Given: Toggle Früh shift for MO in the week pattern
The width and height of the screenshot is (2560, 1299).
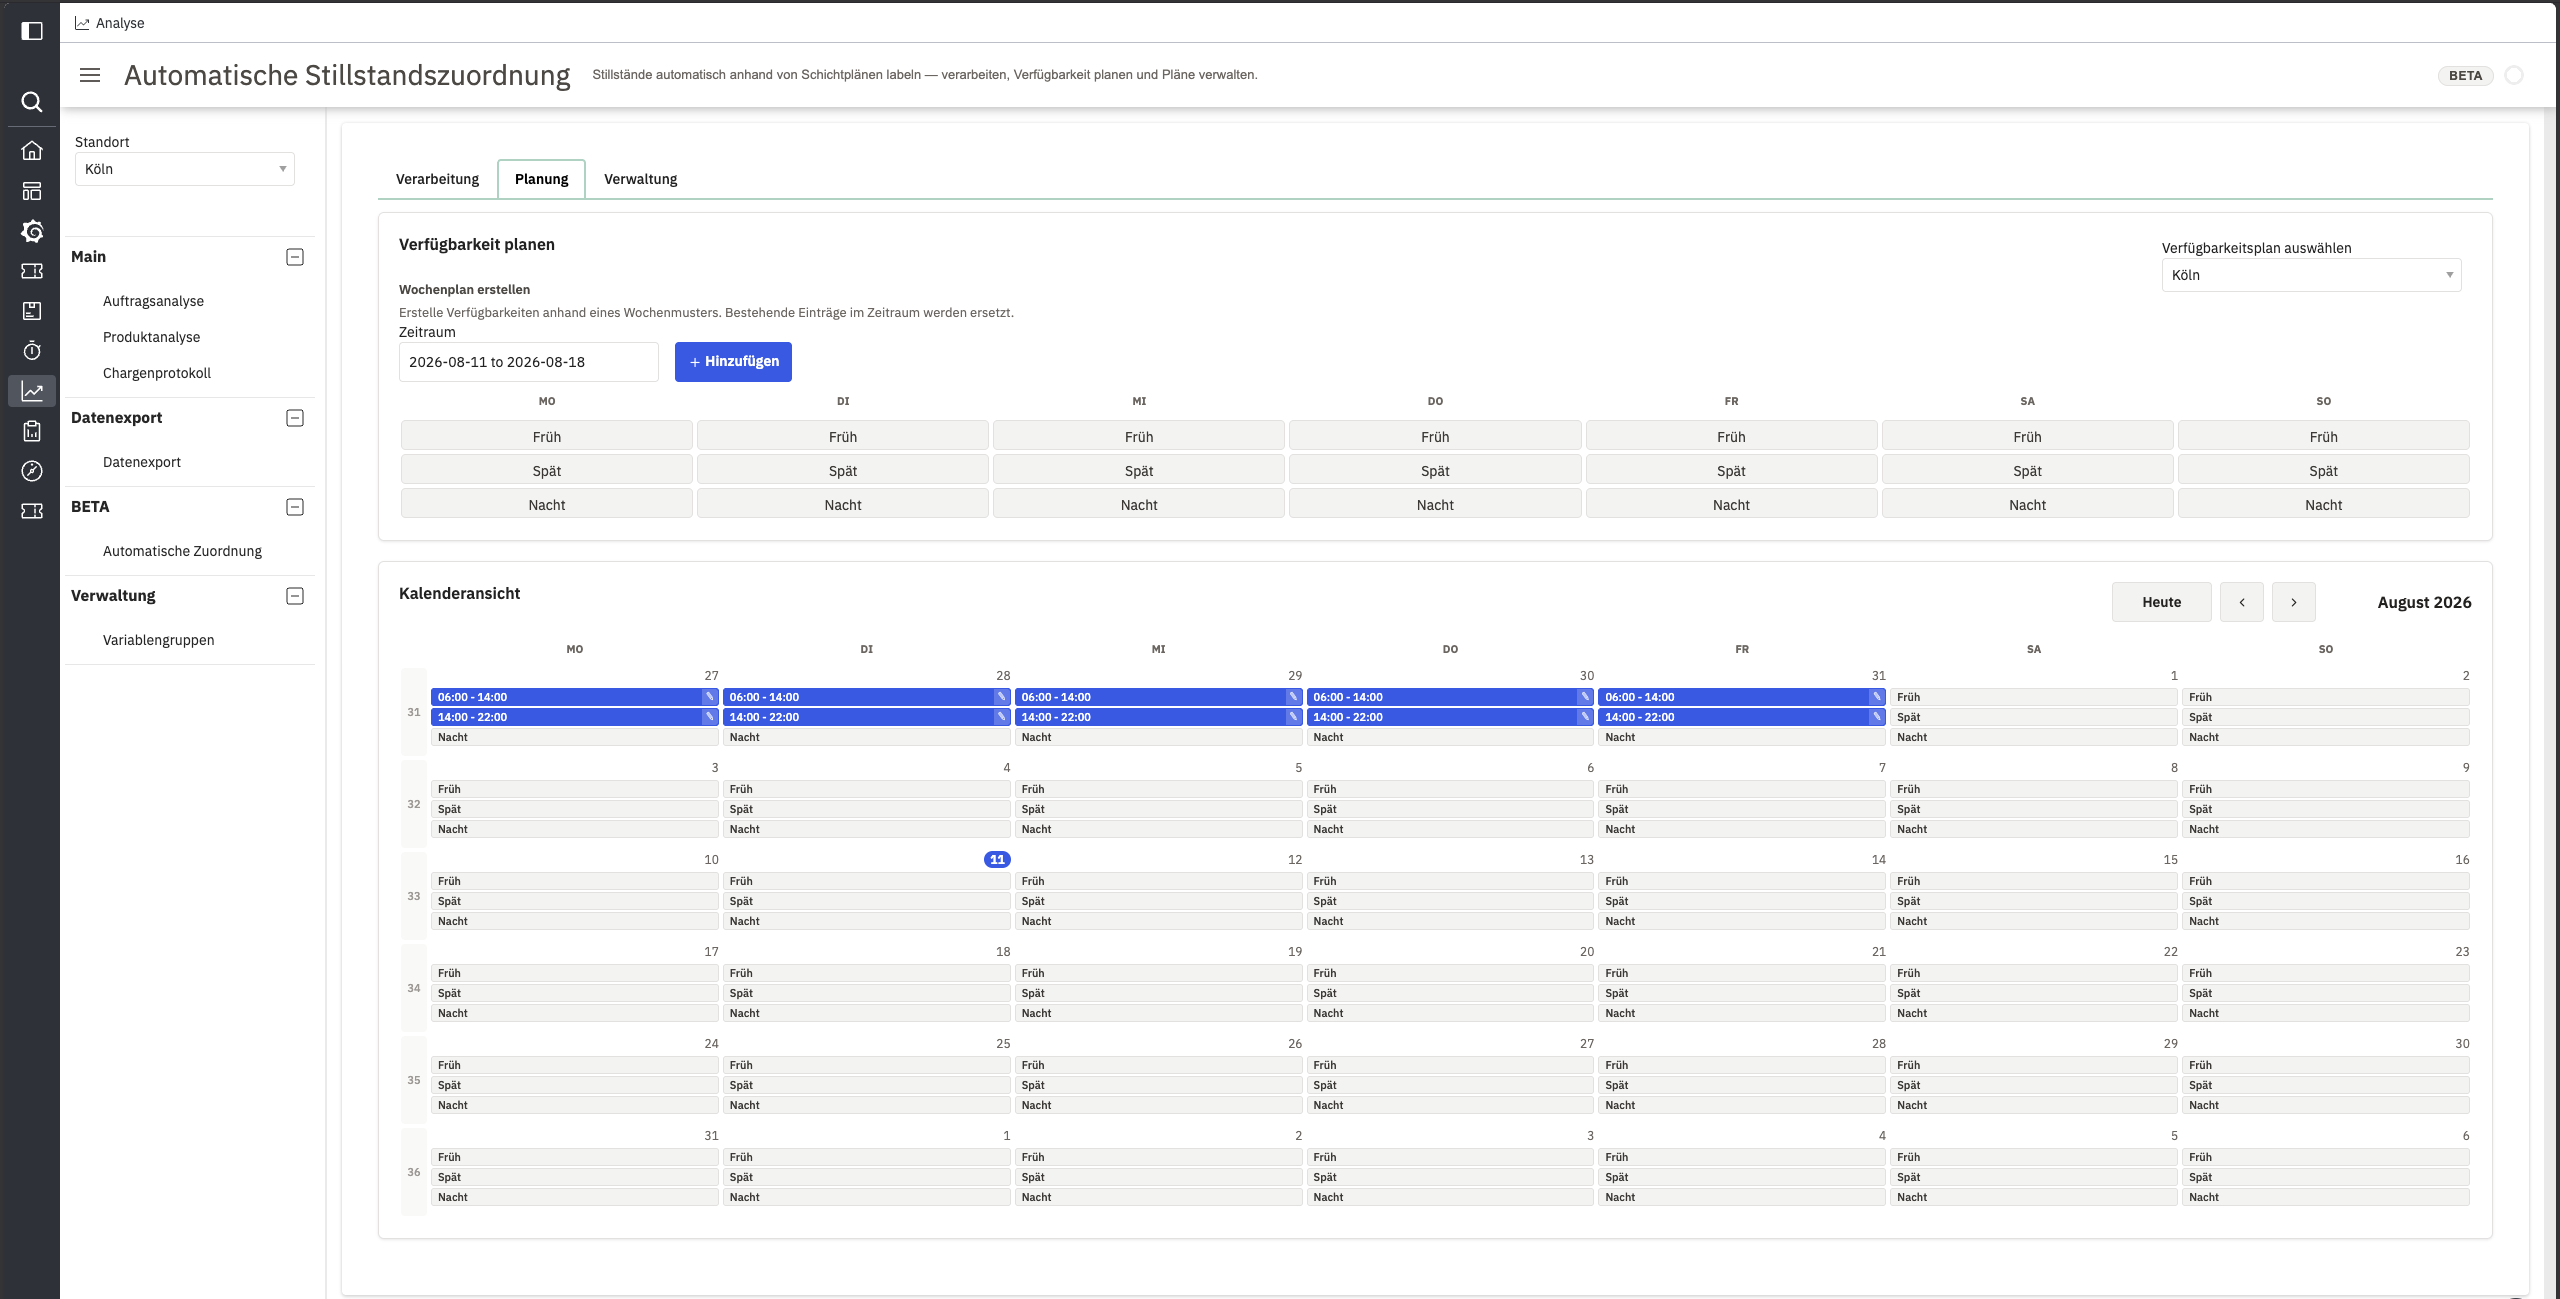Looking at the screenshot, I should point(547,437).
